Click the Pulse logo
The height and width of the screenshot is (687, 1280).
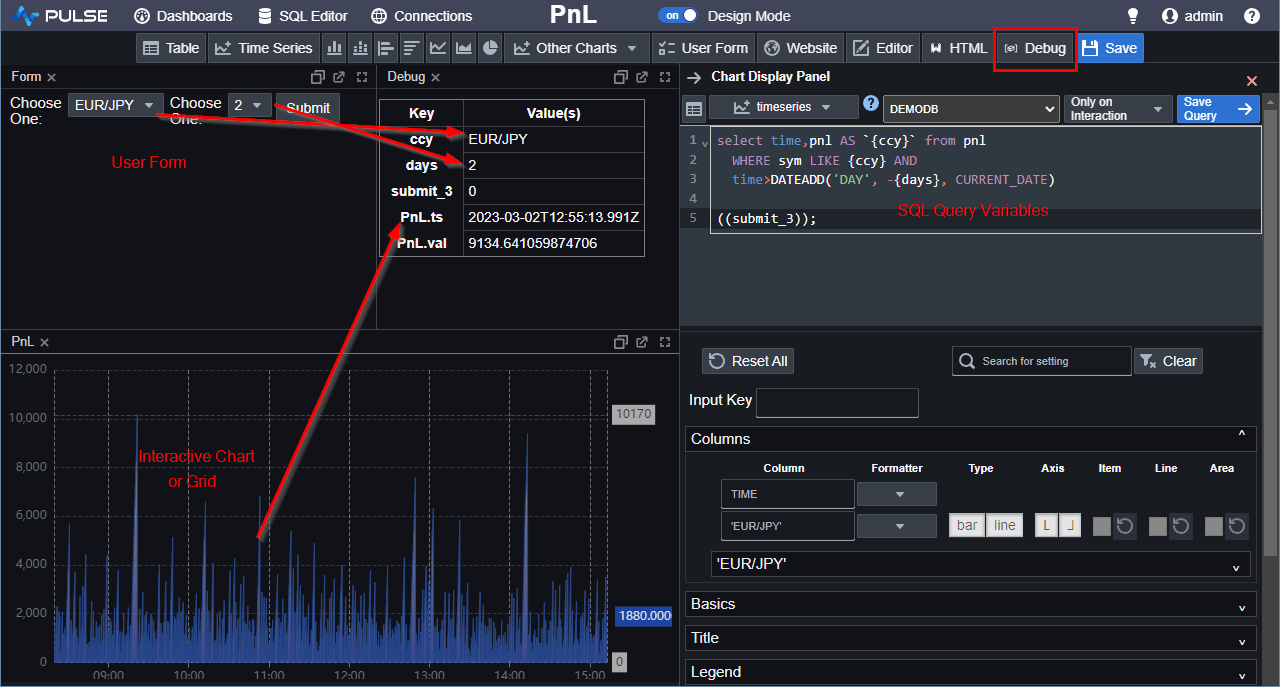coord(61,16)
